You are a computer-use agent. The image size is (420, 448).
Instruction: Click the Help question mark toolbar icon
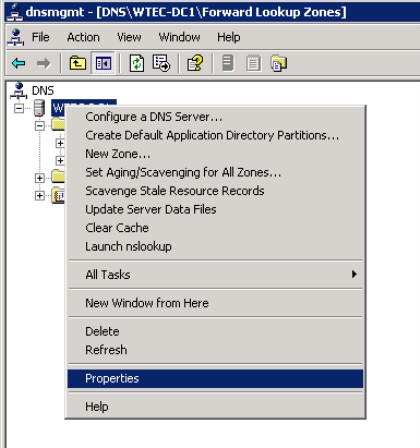pos(195,63)
